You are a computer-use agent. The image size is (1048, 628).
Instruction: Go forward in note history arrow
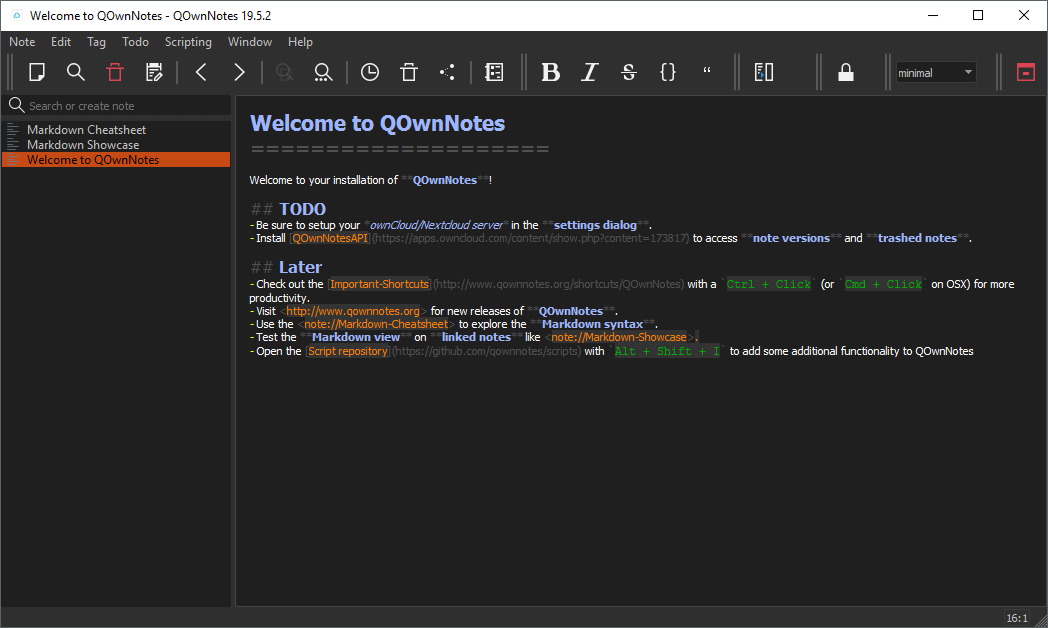239,72
